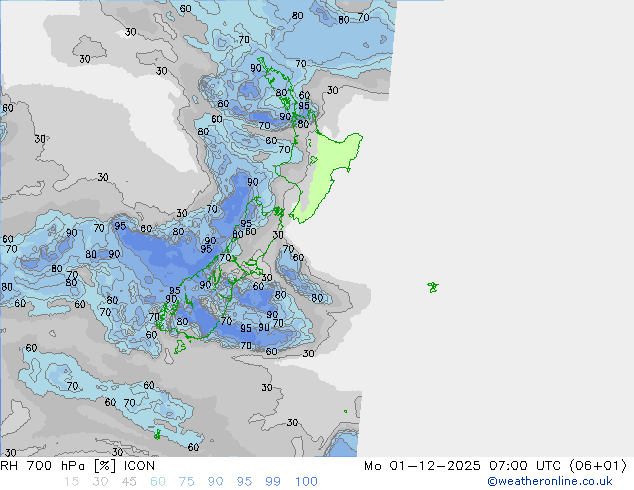Click the 'Mo 01-12-2025 07:00 UTC (06+01)' timestamp
Screen dimensions: 634x490
tap(495, 466)
